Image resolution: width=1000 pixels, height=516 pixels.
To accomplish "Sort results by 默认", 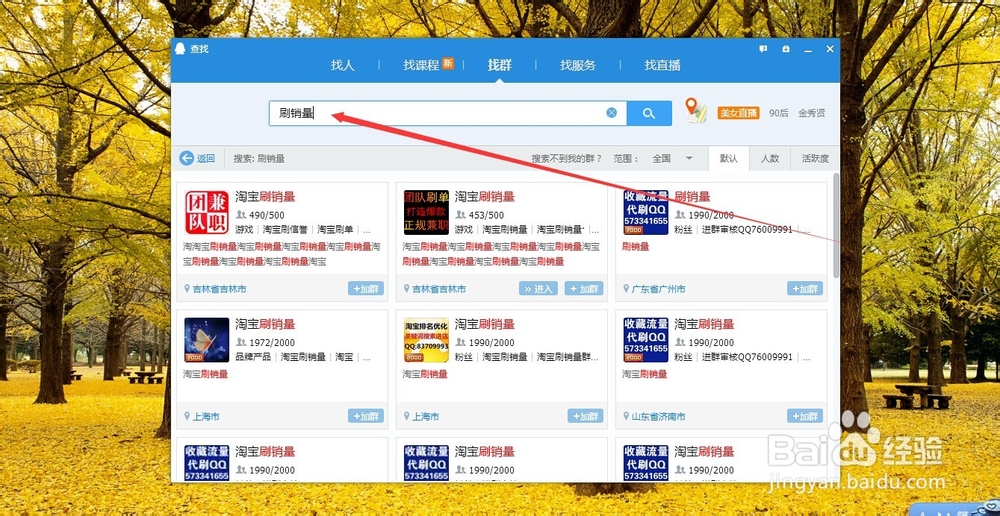I will pyautogui.click(x=729, y=158).
